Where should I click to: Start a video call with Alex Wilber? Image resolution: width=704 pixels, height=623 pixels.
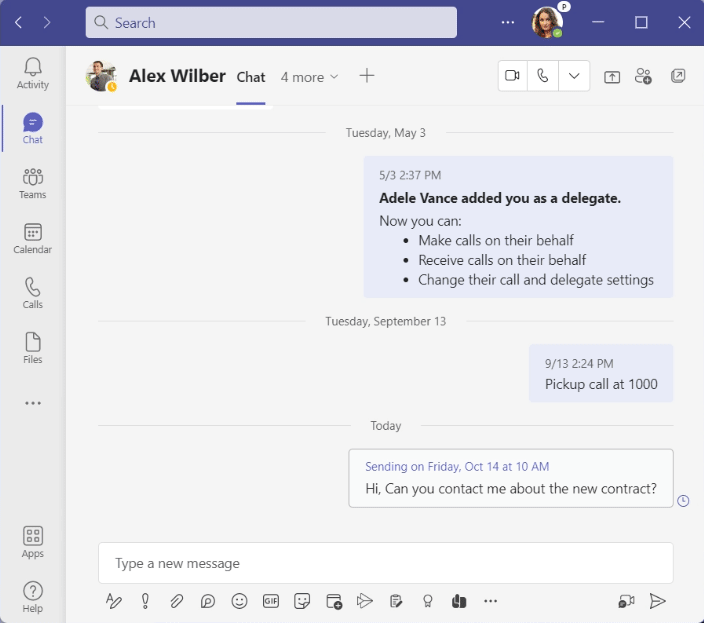(x=512, y=76)
